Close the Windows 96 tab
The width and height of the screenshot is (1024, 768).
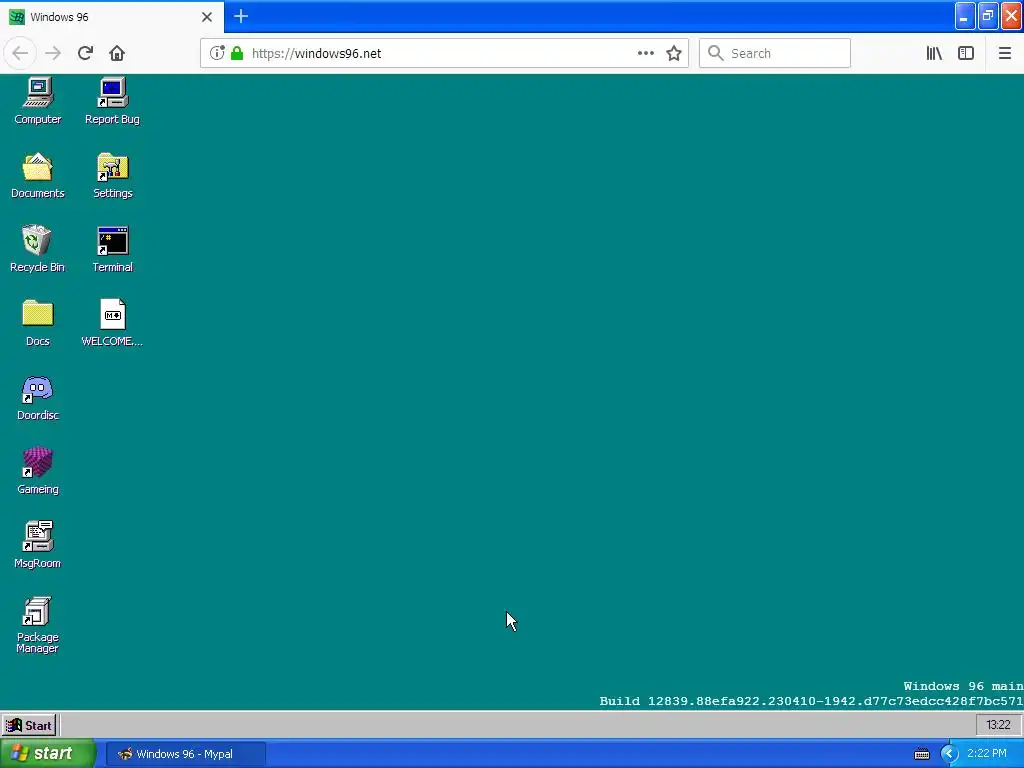[x=207, y=17]
